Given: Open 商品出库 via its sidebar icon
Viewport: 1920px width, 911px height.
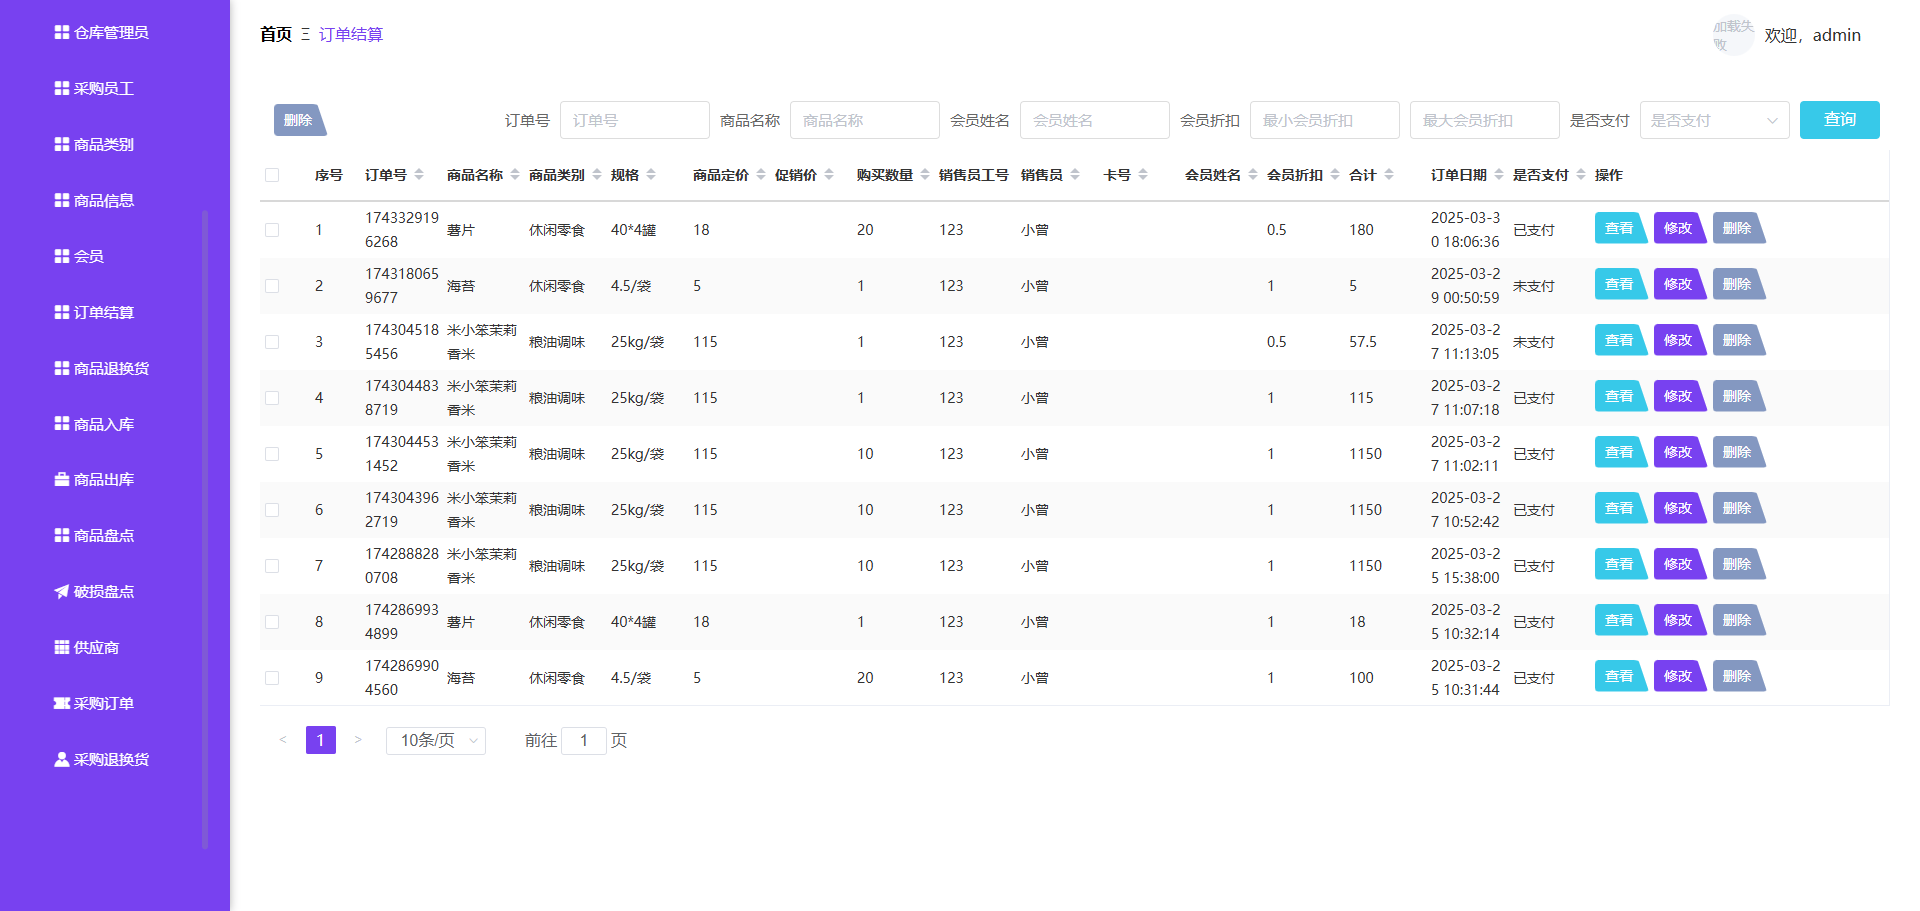Looking at the screenshot, I should click(60, 479).
